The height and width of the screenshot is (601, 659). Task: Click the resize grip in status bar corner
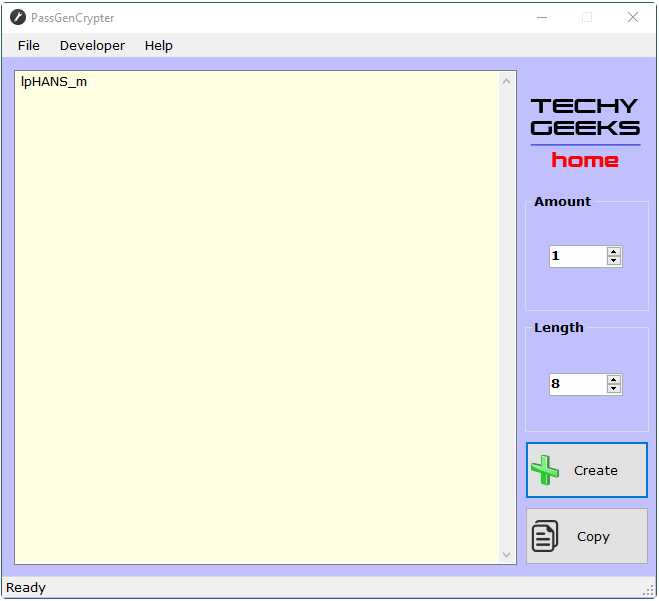coord(648,590)
